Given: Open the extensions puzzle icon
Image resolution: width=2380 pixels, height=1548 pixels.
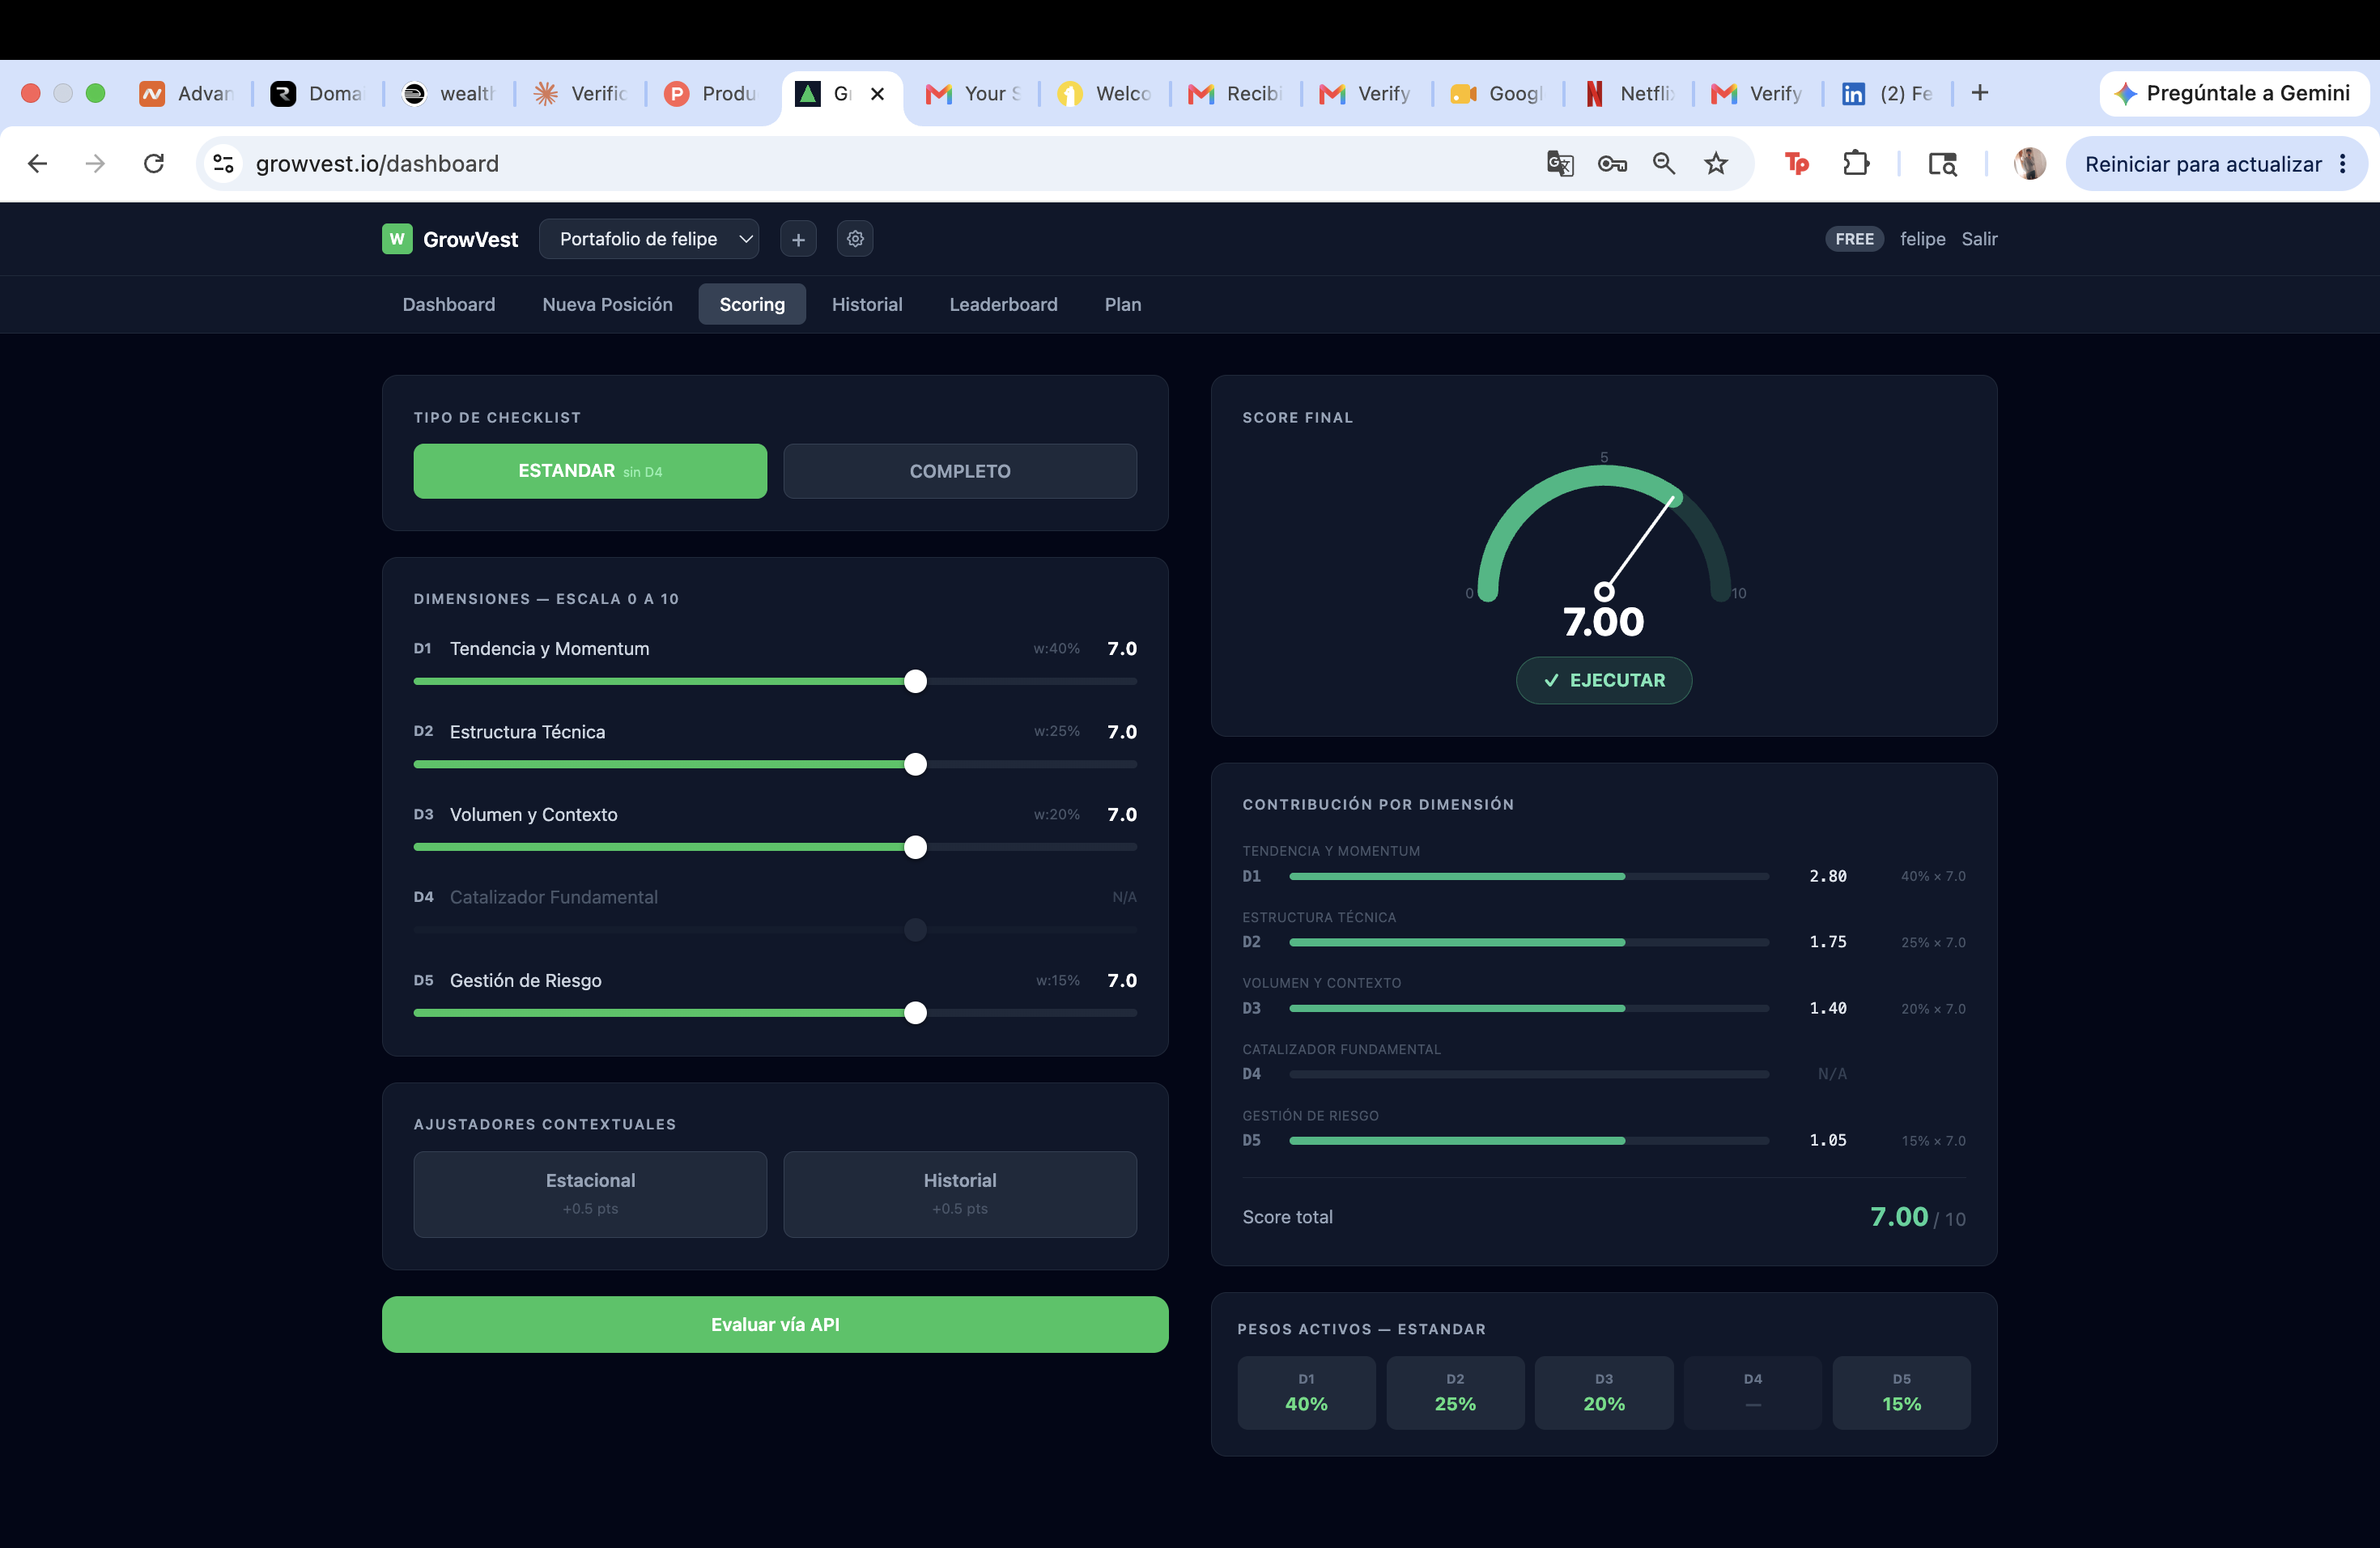Looking at the screenshot, I should pyautogui.click(x=1856, y=163).
